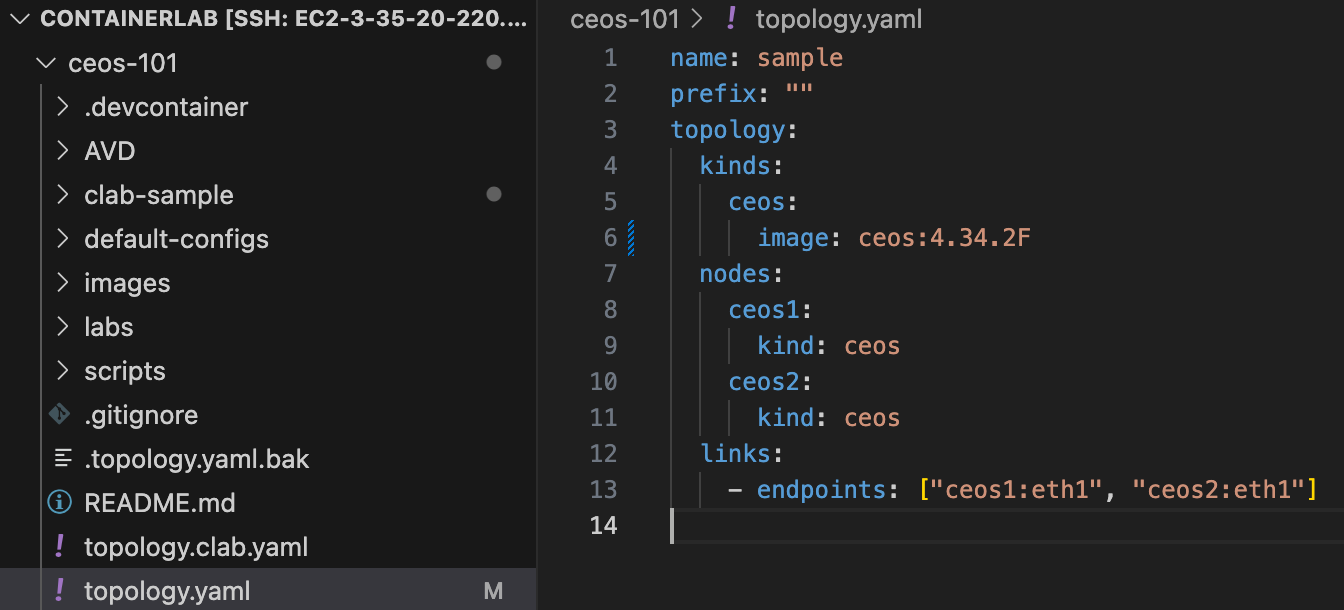
Task: Click the 'links:' key on line 12
Action: tap(742, 454)
